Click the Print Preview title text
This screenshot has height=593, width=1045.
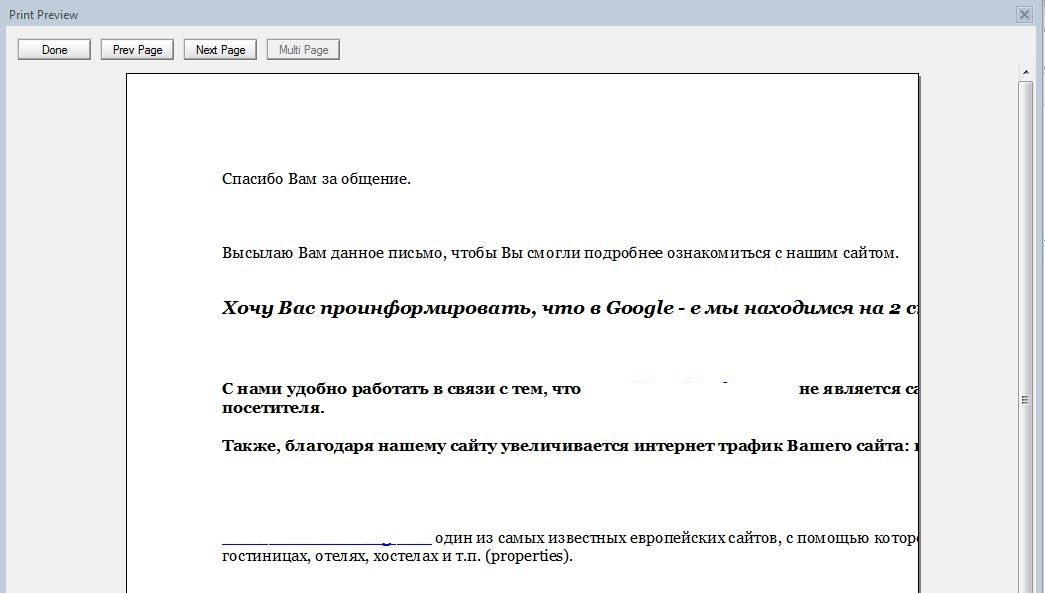pos(44,15)
